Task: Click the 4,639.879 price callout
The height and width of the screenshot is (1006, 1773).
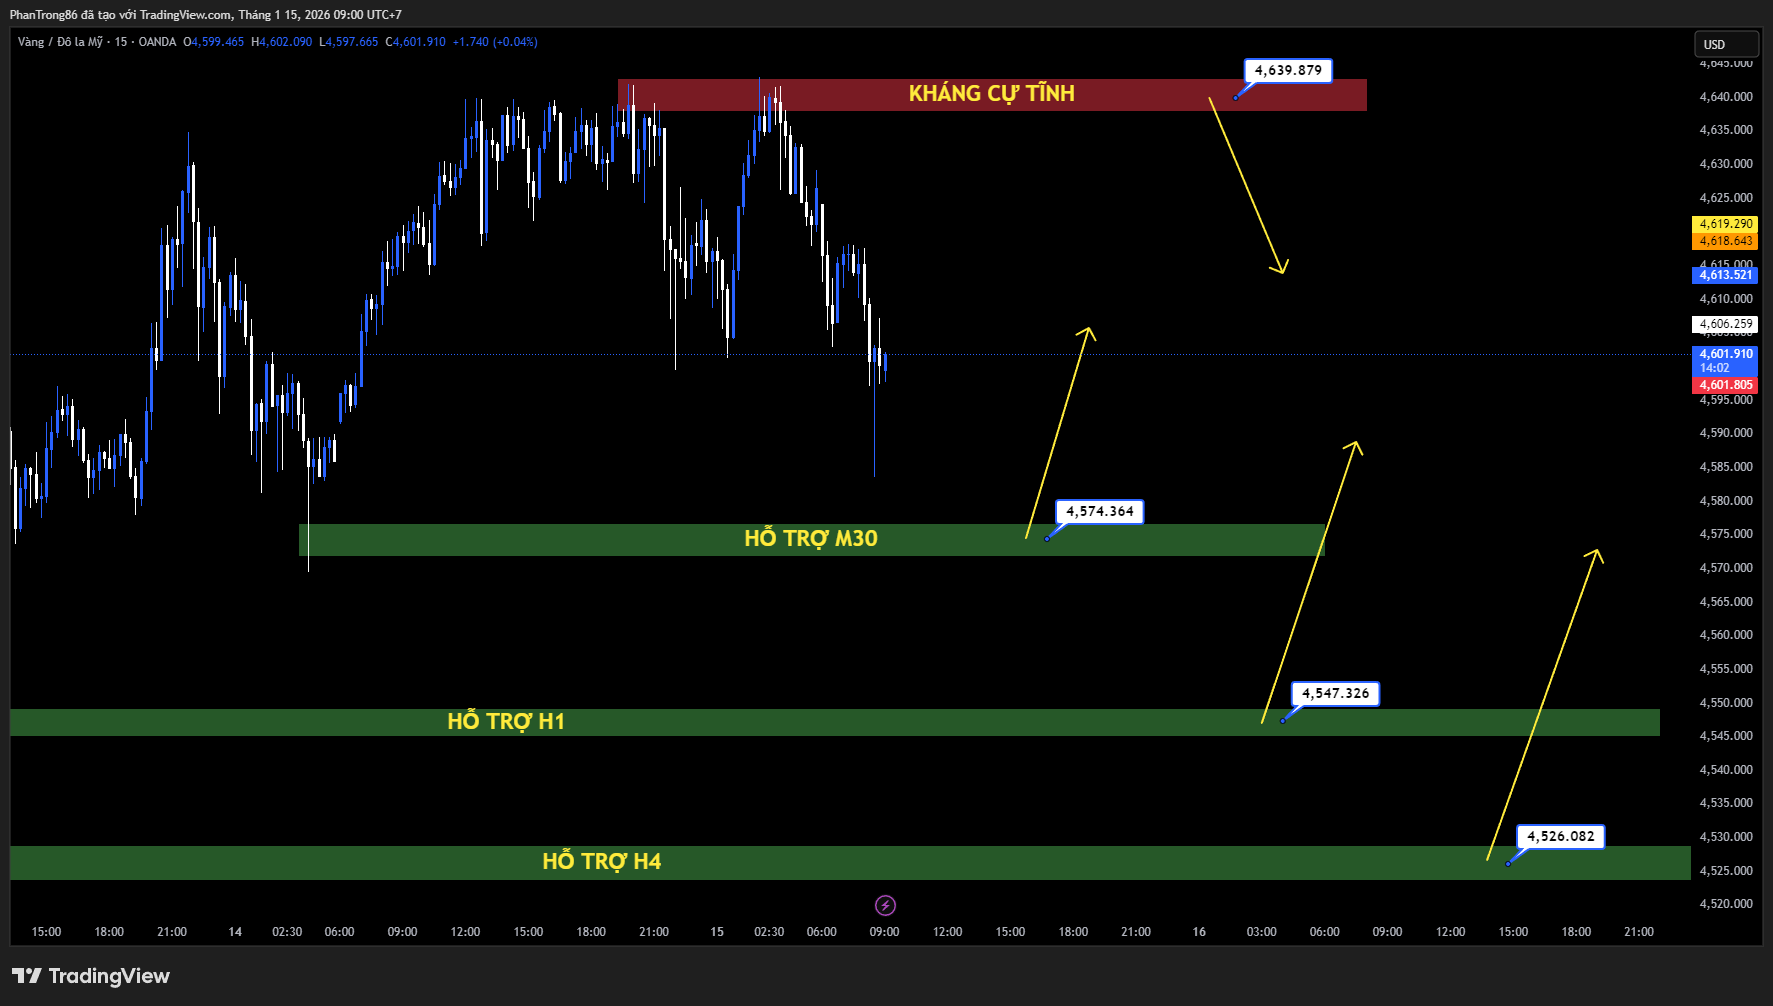Action: (x=1288, y=70)
